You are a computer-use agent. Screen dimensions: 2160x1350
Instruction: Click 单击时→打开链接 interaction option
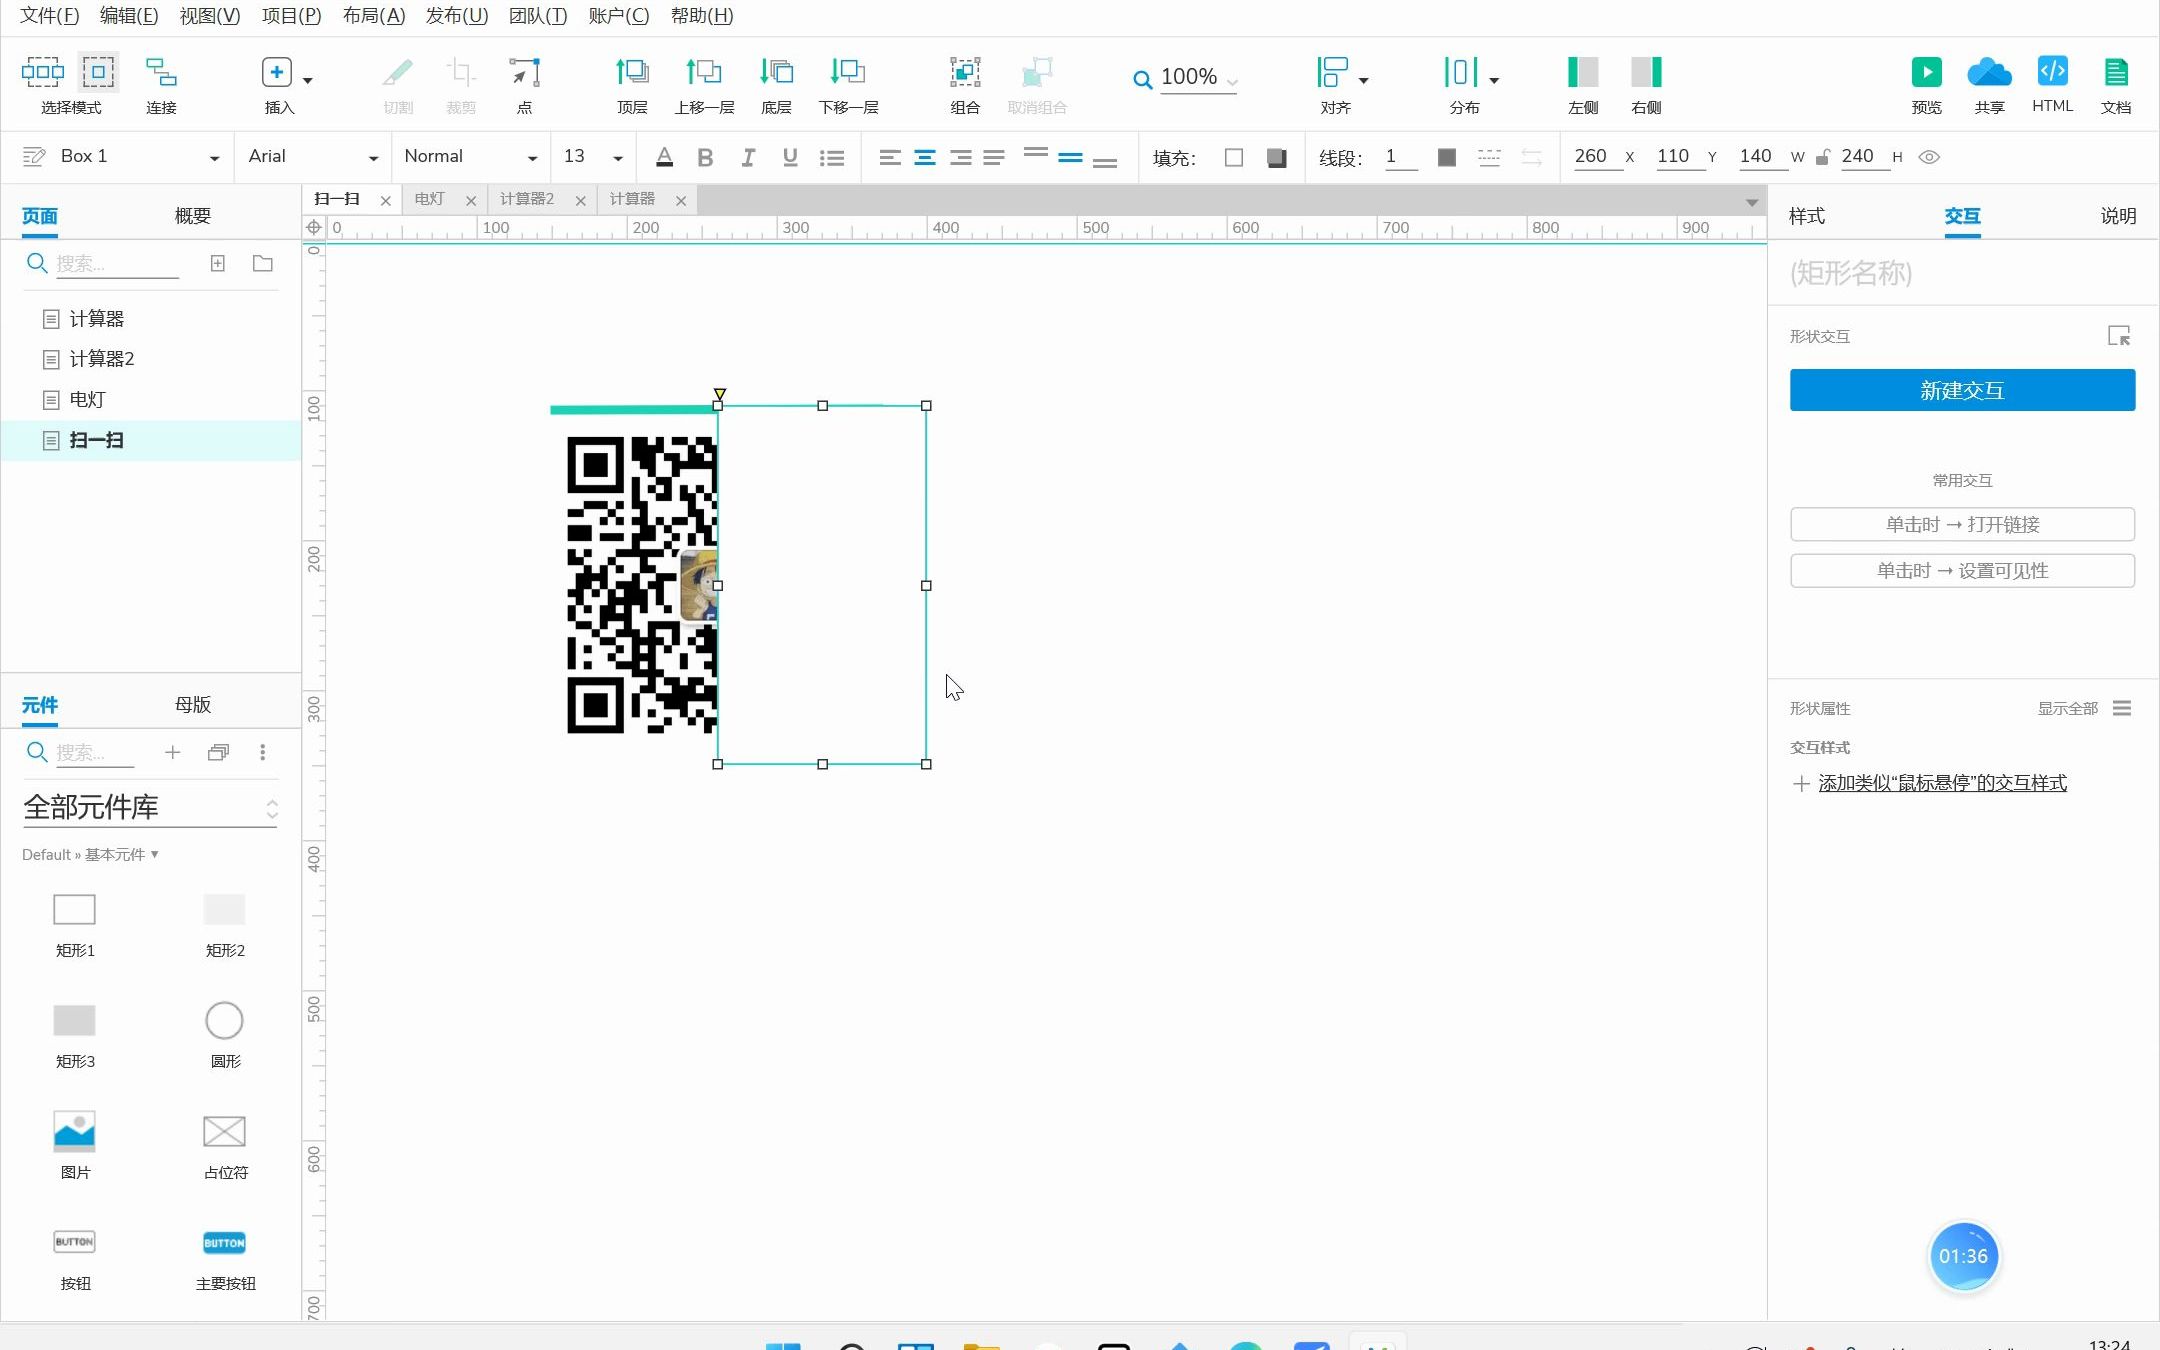[1963, 524]
